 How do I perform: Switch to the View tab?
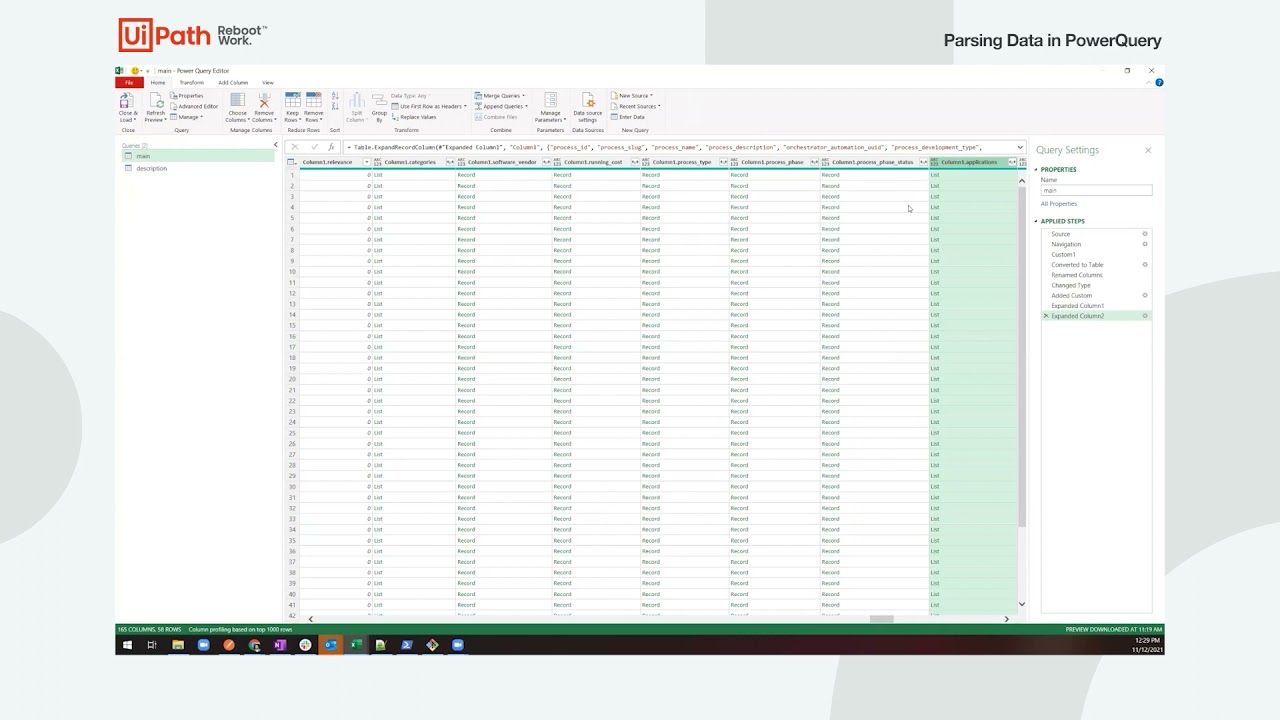(268, 82)
